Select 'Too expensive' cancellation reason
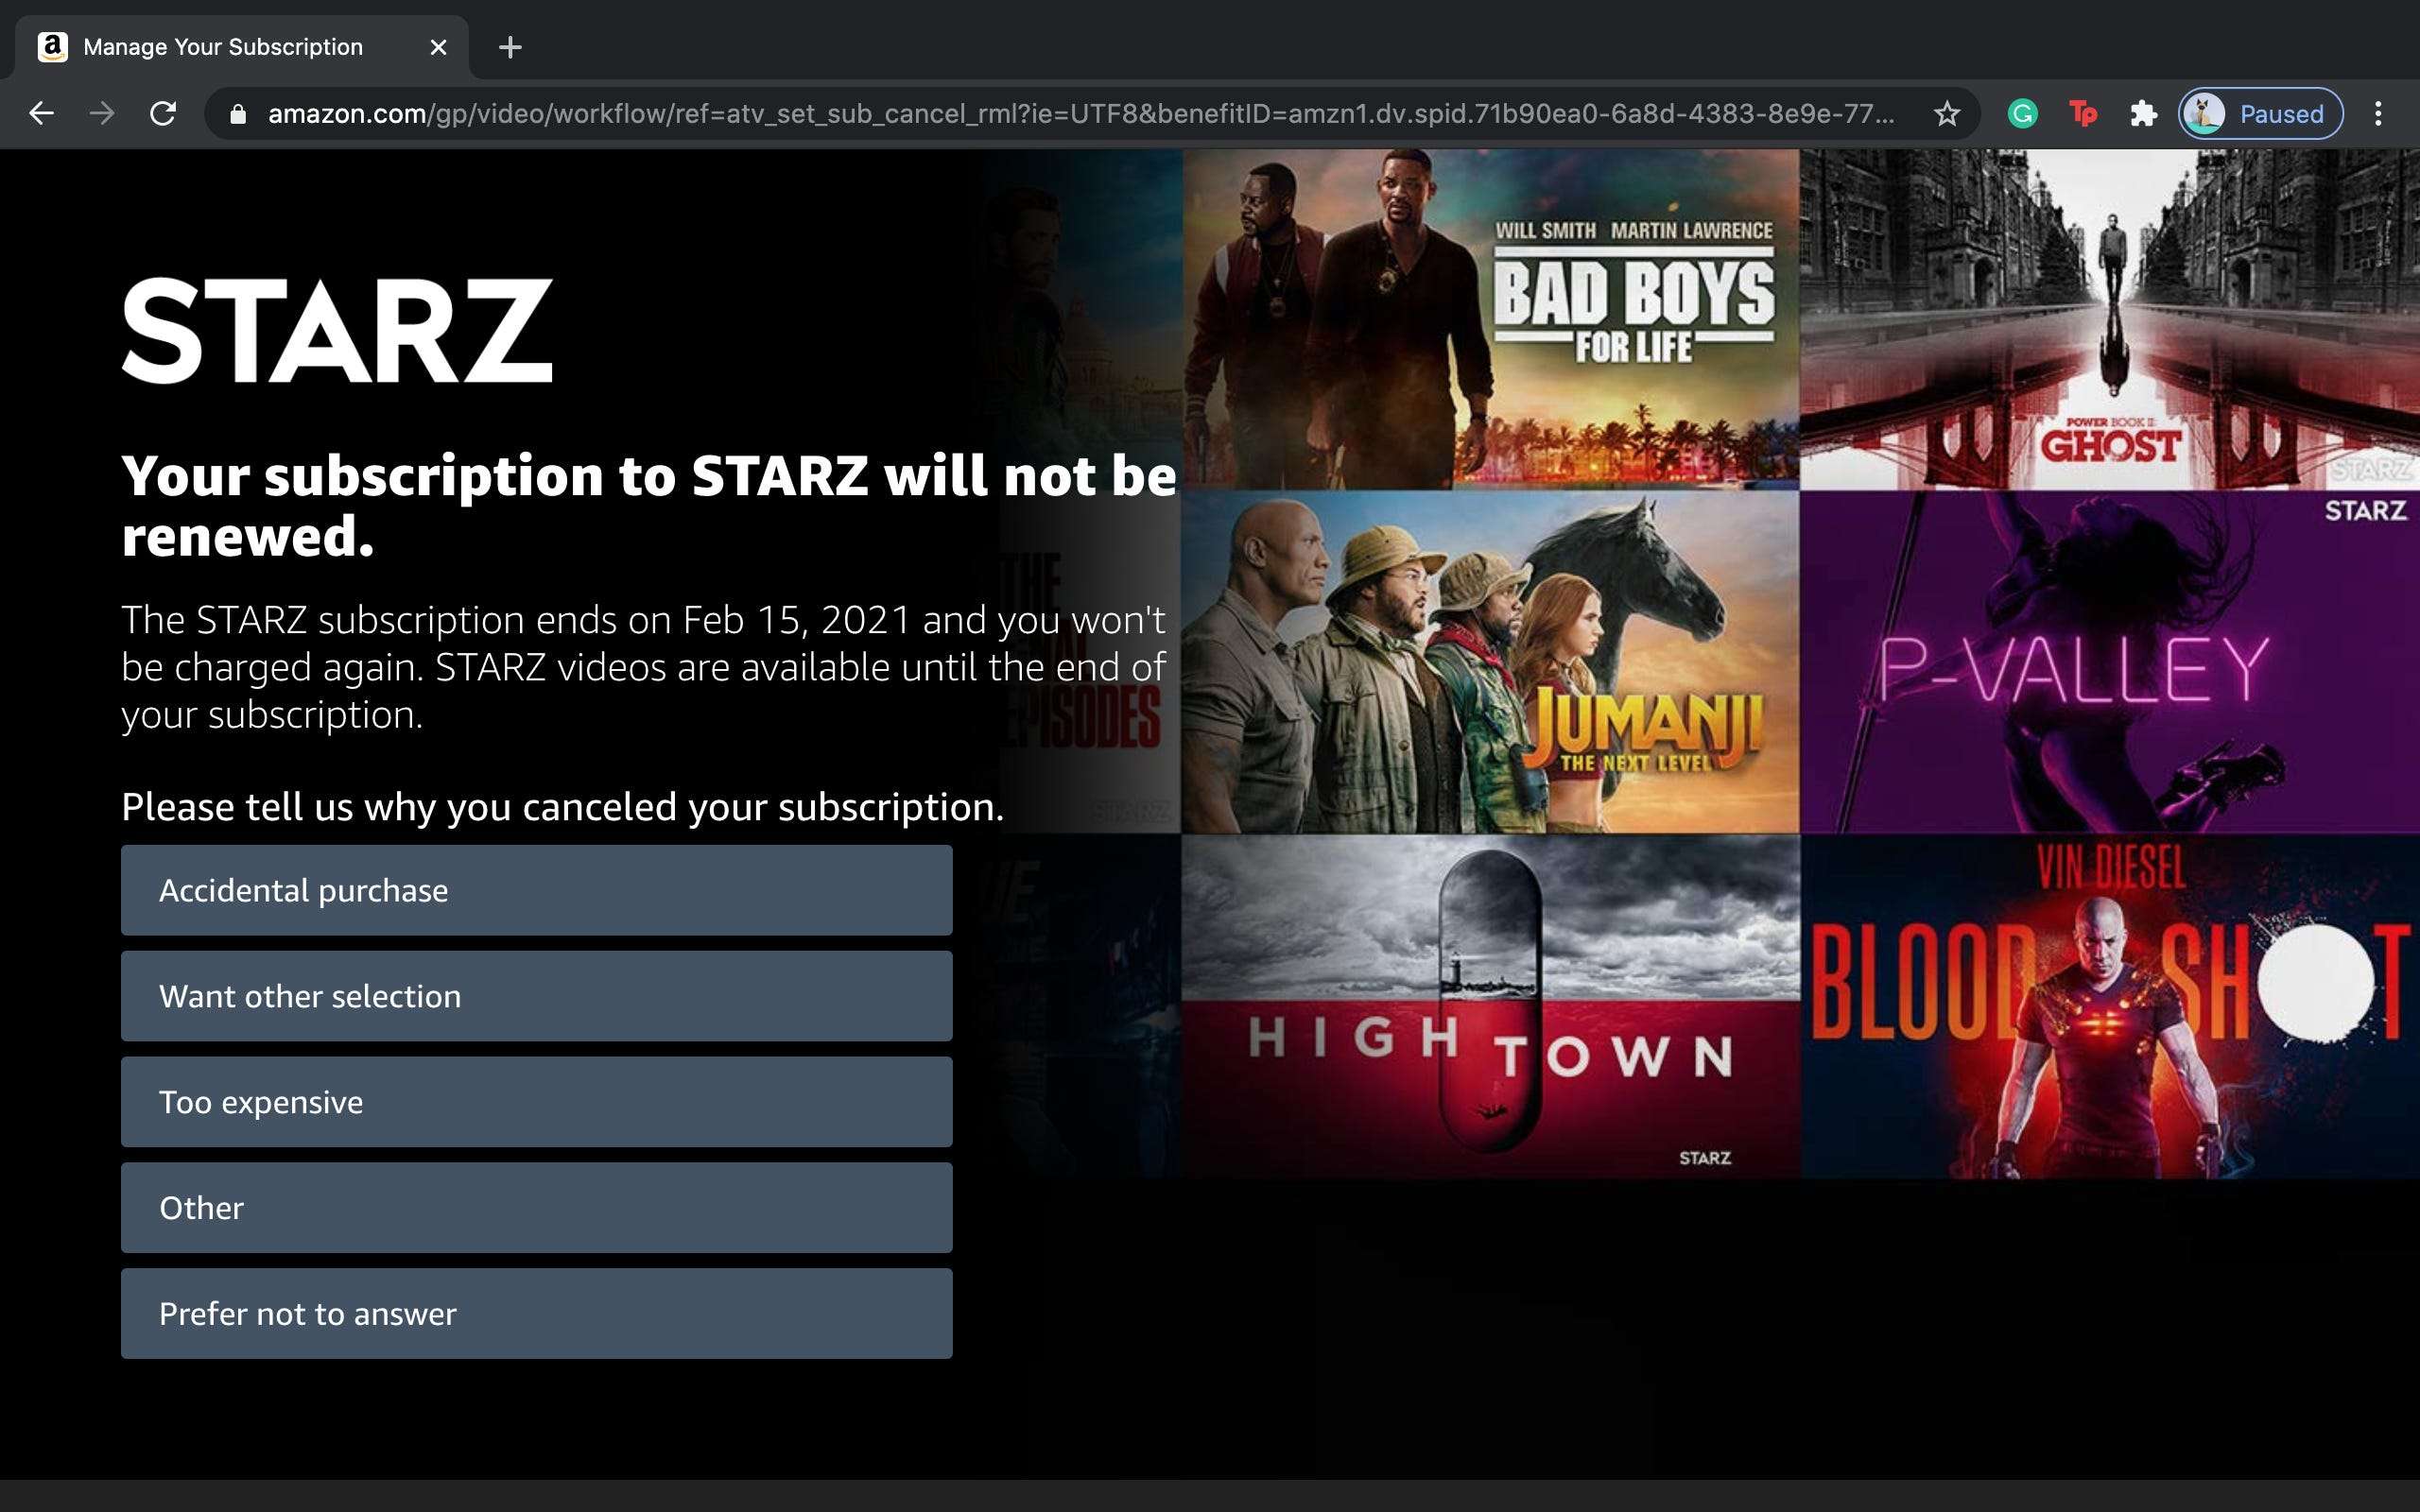2420x1512 pixels. point(535,1101)
